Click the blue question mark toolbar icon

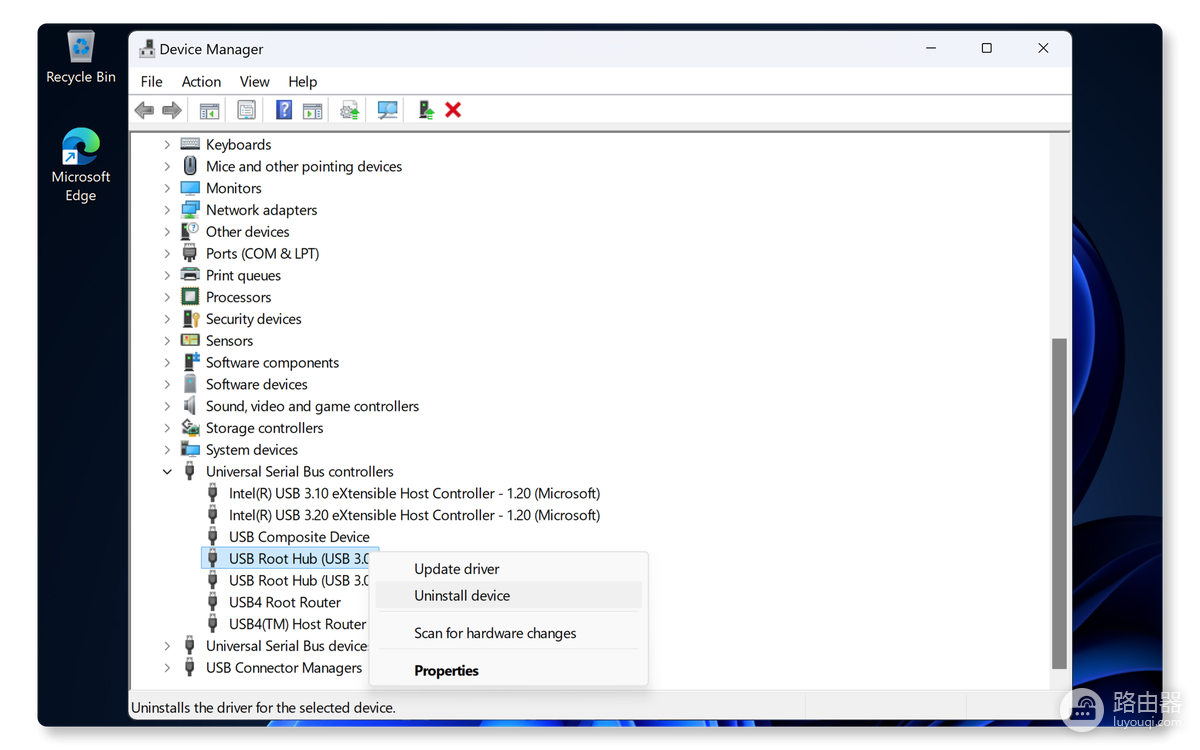(284, 110)
